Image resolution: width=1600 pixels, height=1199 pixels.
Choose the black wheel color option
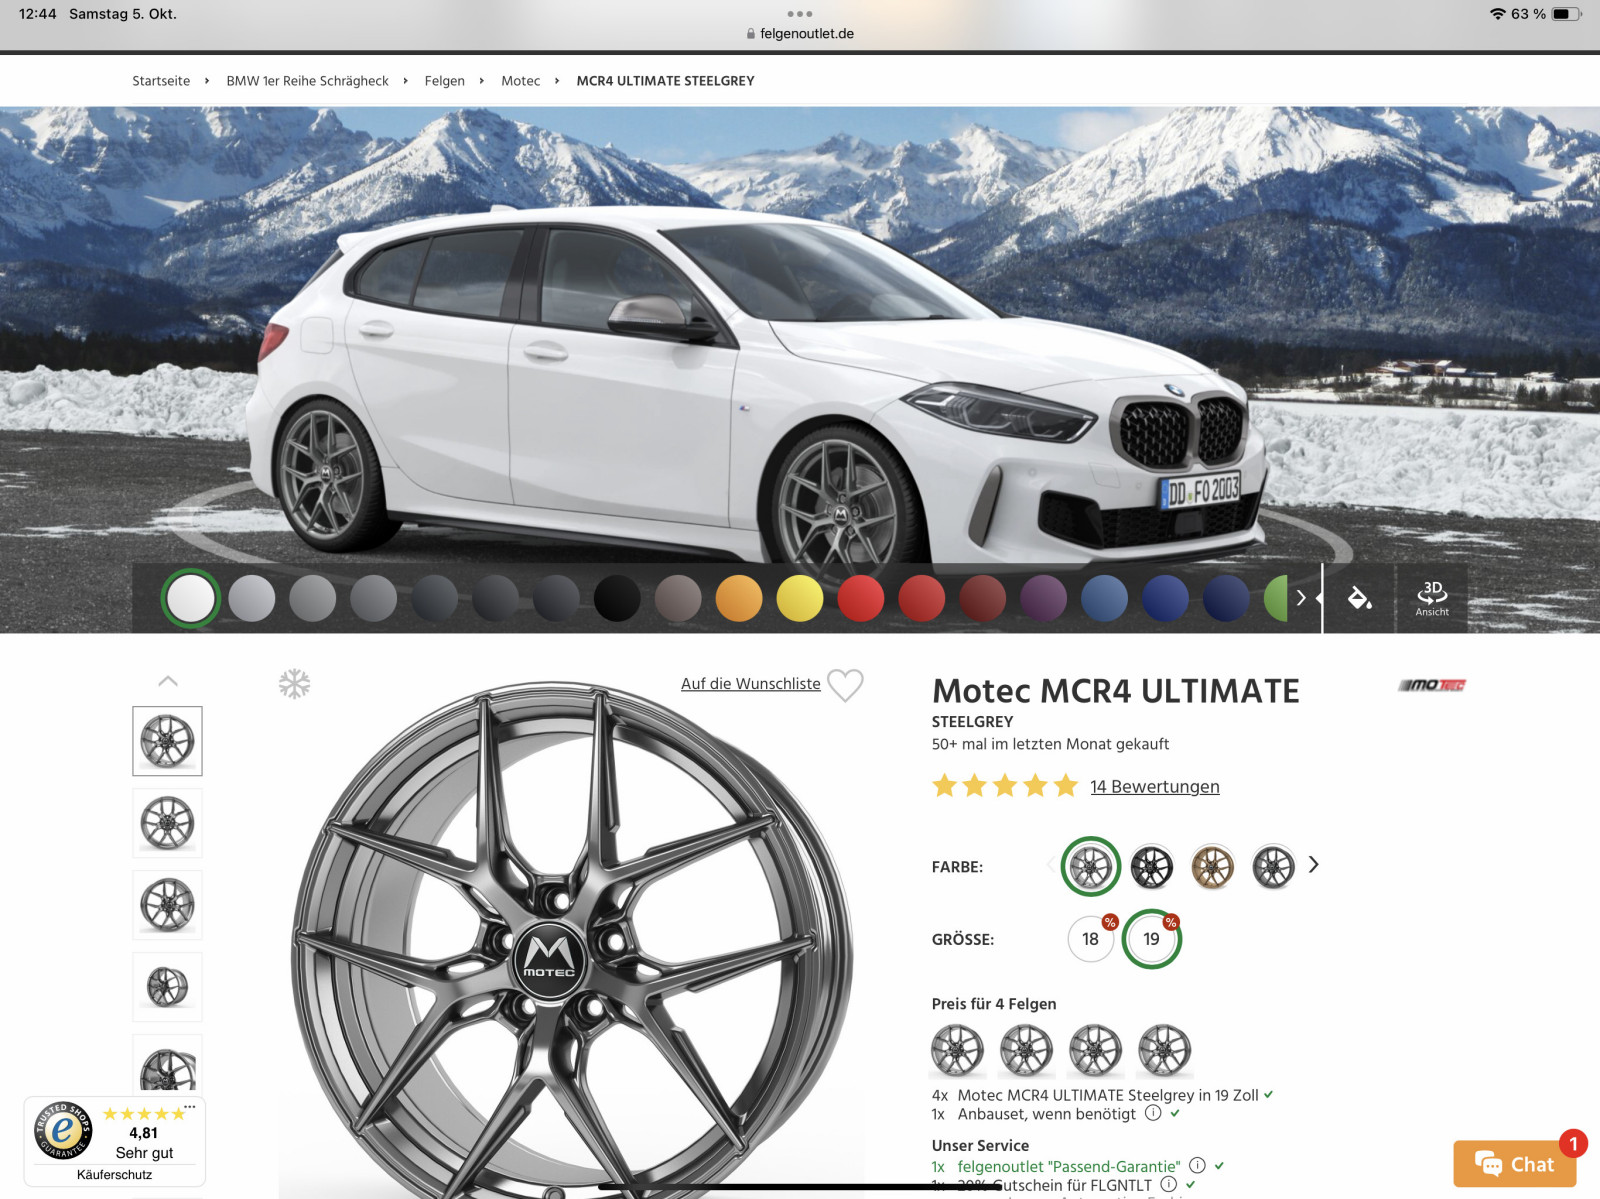[x=1152, y=867]
